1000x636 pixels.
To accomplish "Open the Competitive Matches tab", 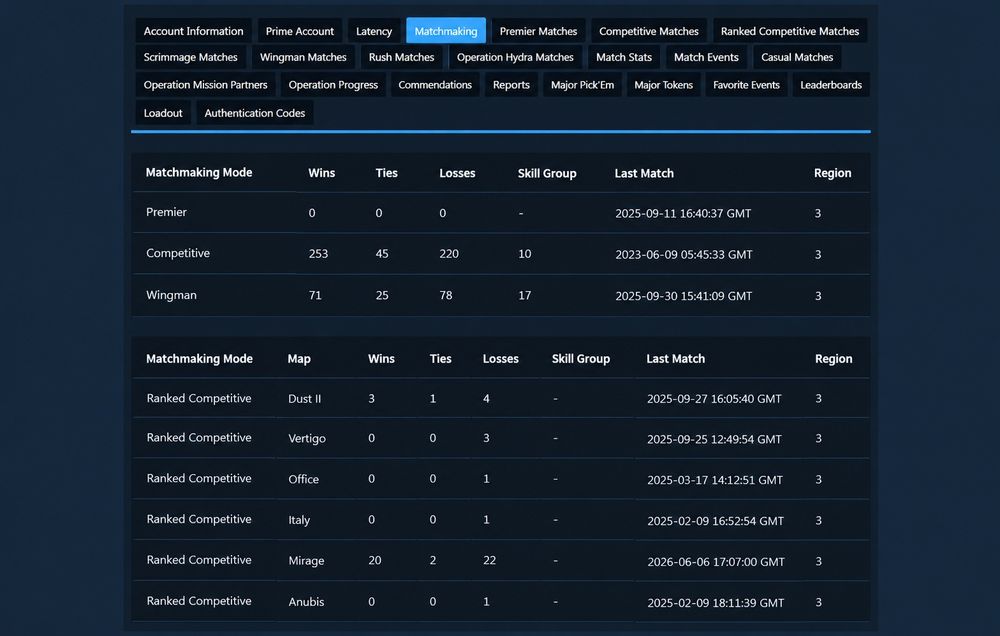I will pyautogui.click(x=649, y=31).
